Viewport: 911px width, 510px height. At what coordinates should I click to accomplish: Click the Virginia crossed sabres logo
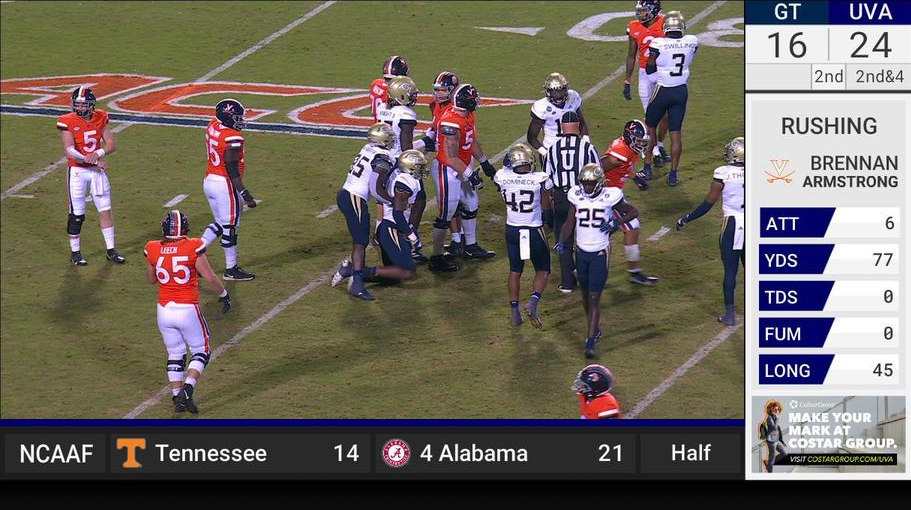point(779,171)
